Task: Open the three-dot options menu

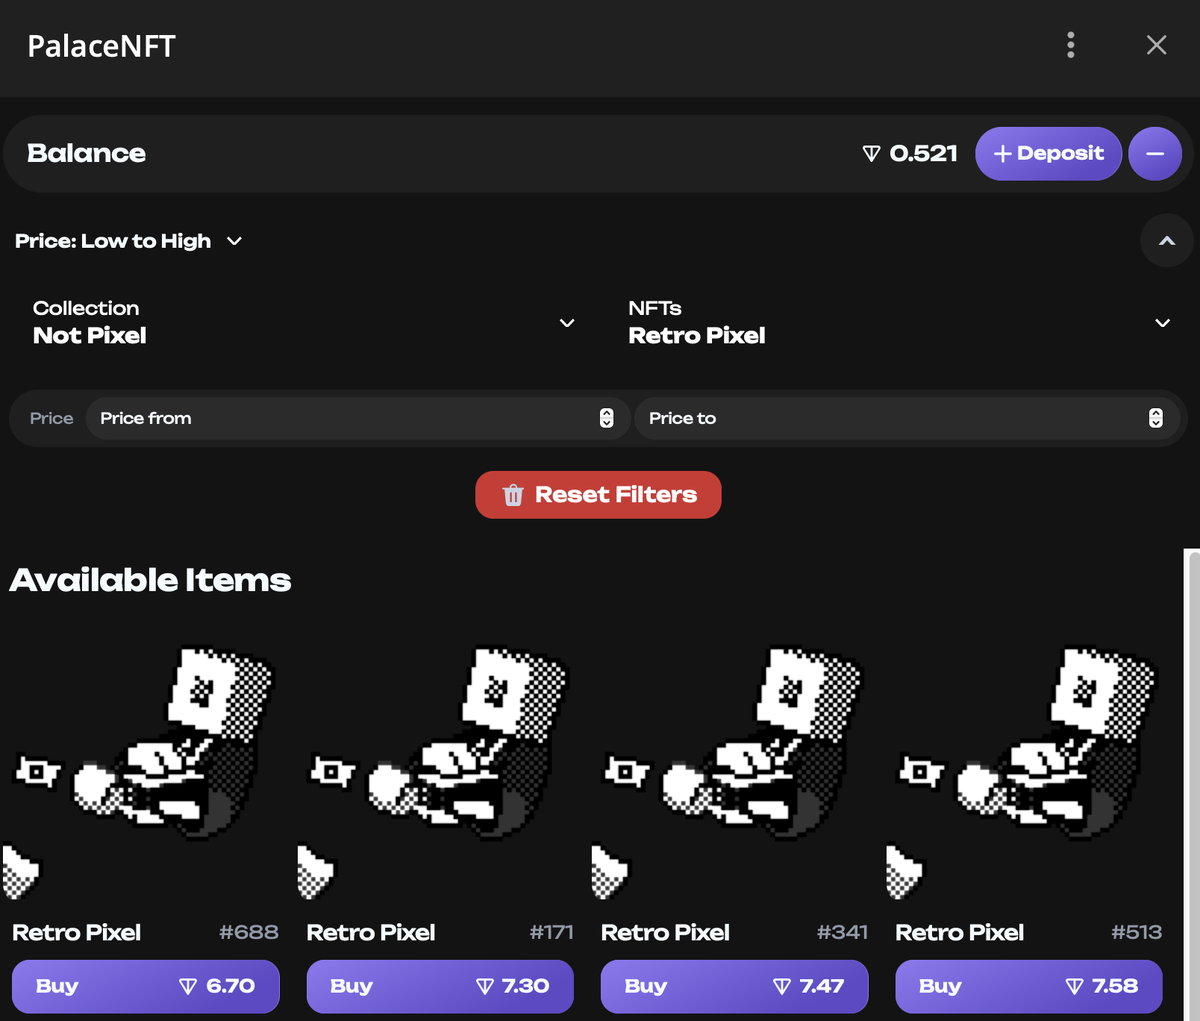Action: coord(1070,45)
